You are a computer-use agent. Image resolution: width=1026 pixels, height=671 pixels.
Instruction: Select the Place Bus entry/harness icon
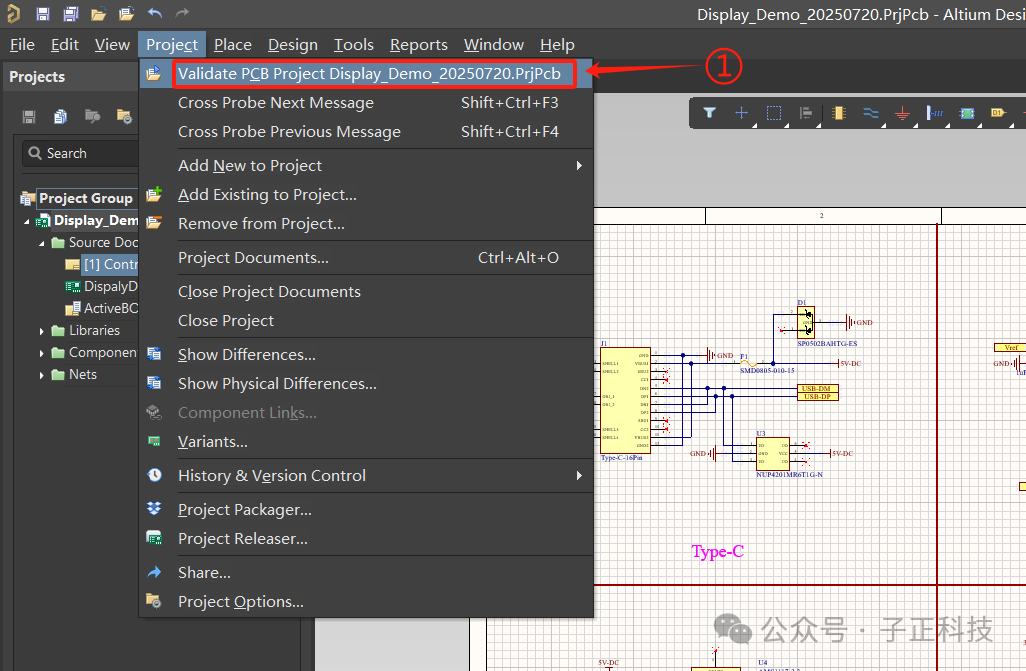pos(934,113)
